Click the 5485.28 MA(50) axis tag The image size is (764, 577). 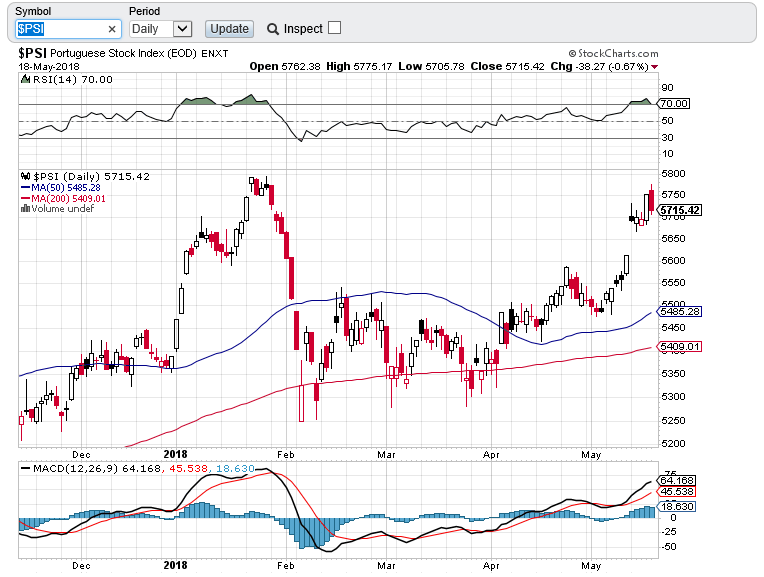pyautogui.click(x=680, y=311)
